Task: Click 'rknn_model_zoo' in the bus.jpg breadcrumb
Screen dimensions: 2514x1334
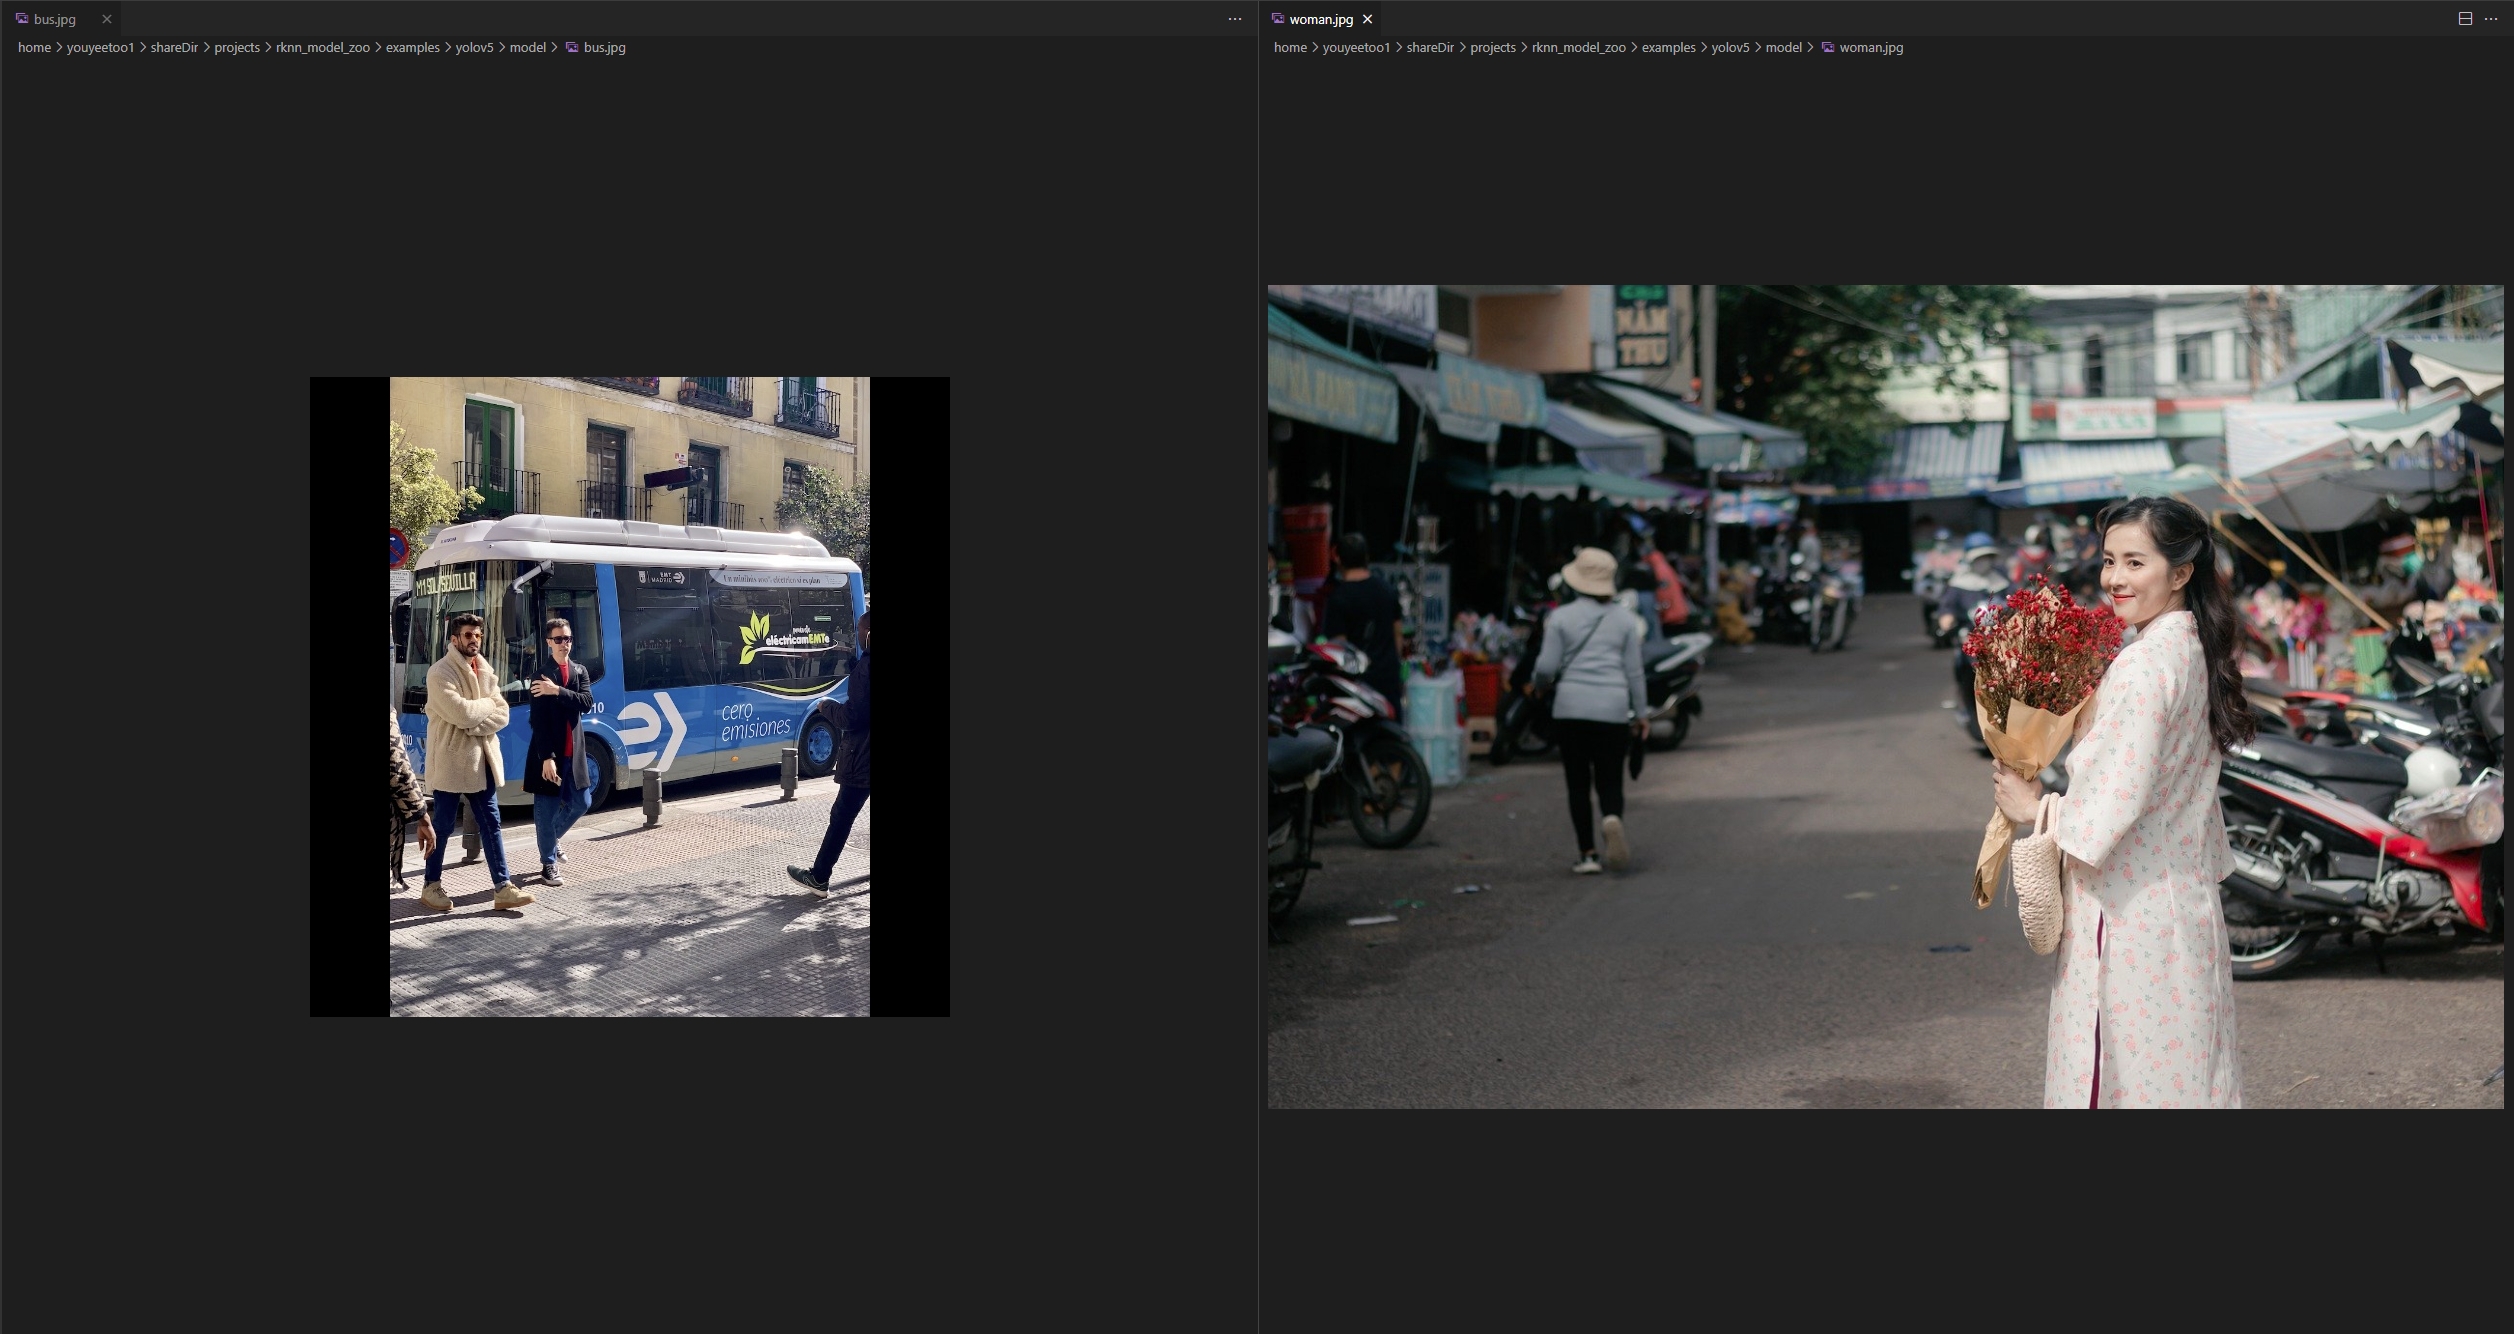Action: 323,47
